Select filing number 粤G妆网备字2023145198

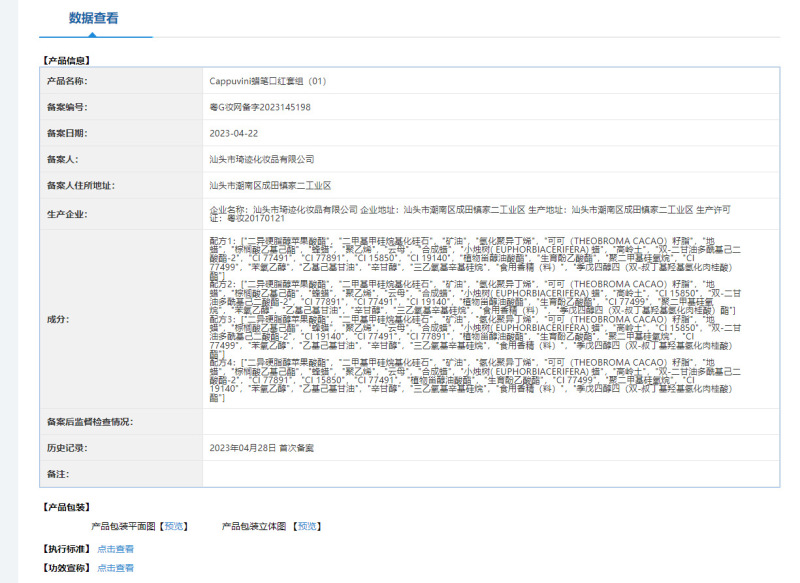pyautogui.click(x=260, y=107)
